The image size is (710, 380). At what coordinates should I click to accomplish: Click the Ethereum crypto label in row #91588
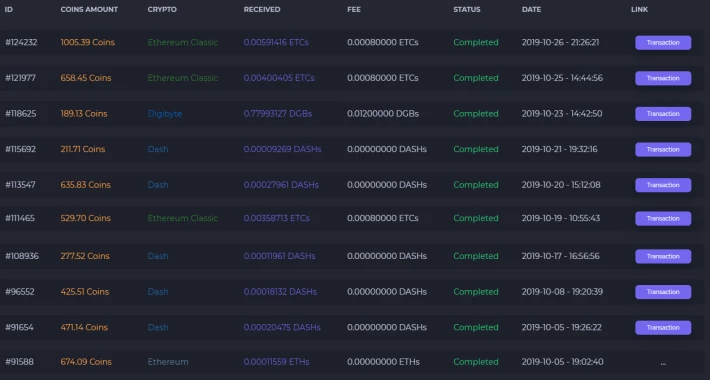click(x=168, y=362)
